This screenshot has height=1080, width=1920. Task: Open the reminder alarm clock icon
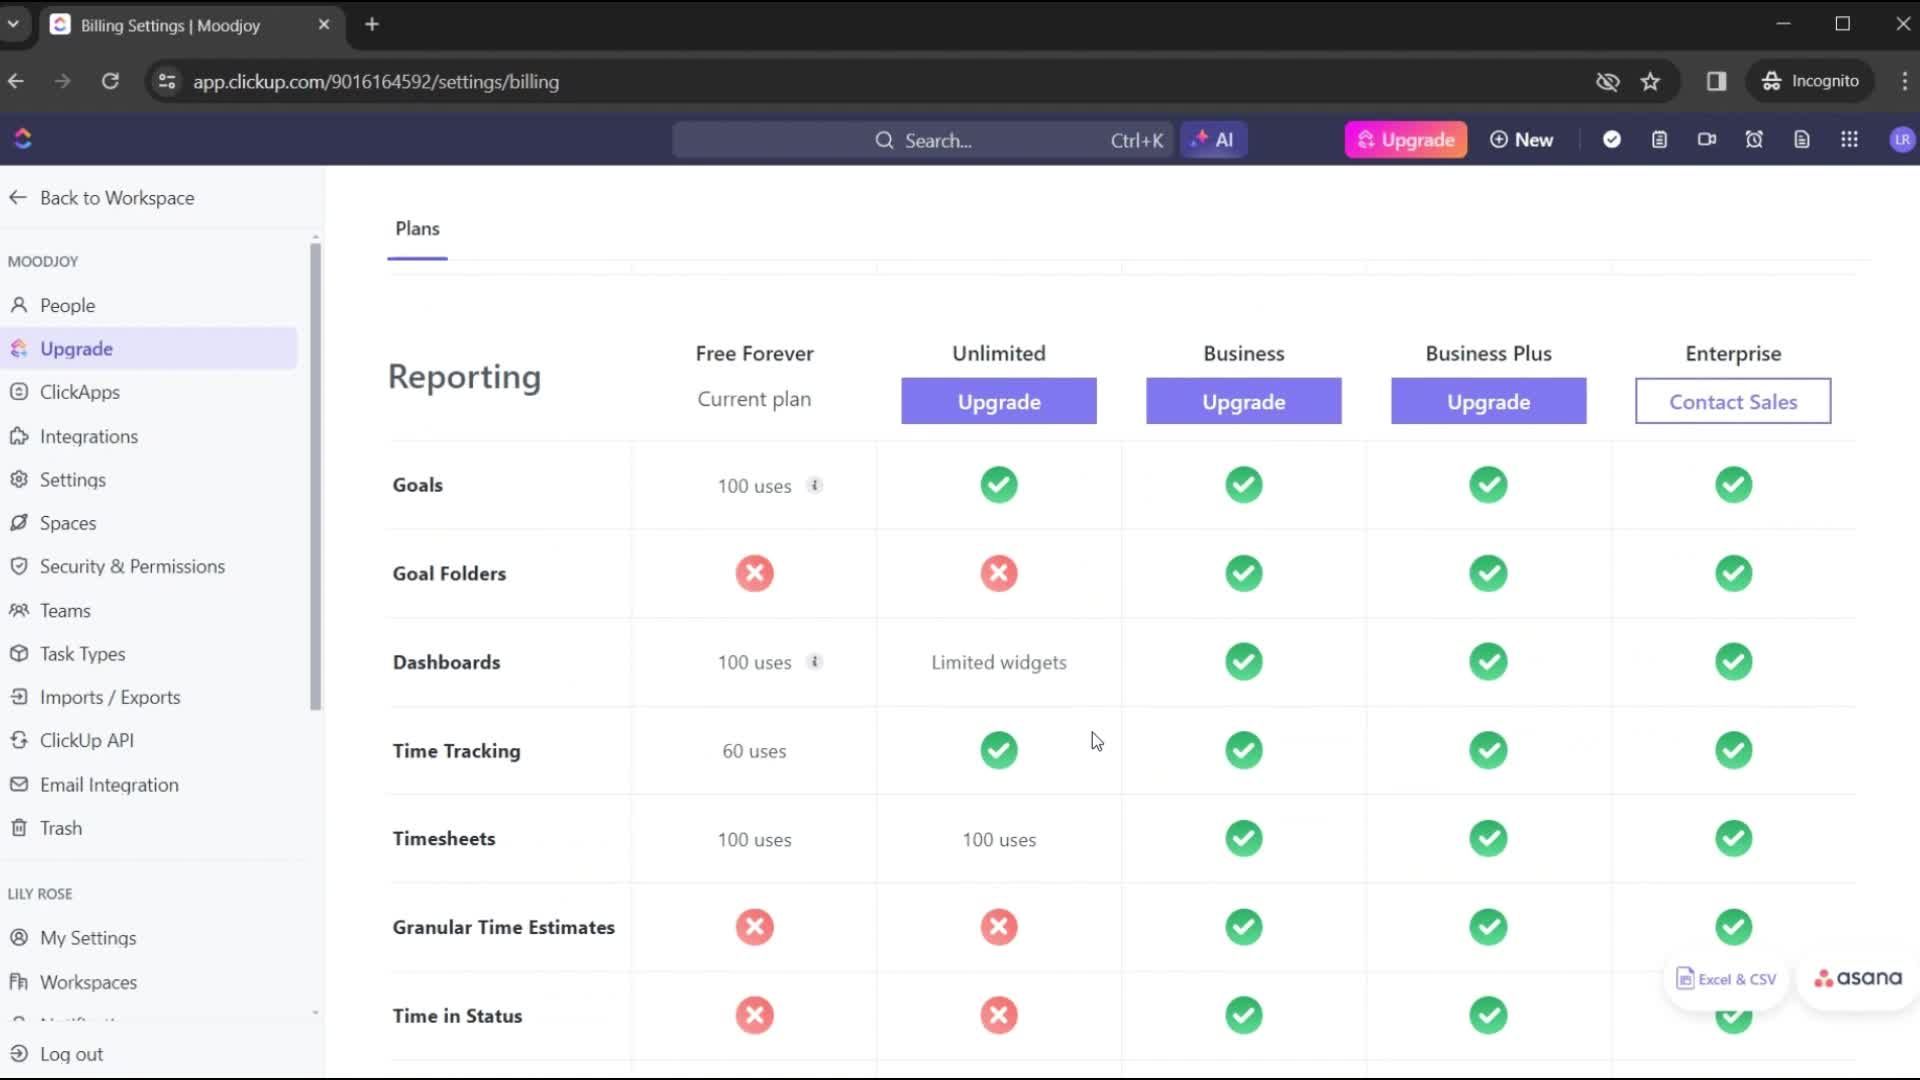(1754, 140)
